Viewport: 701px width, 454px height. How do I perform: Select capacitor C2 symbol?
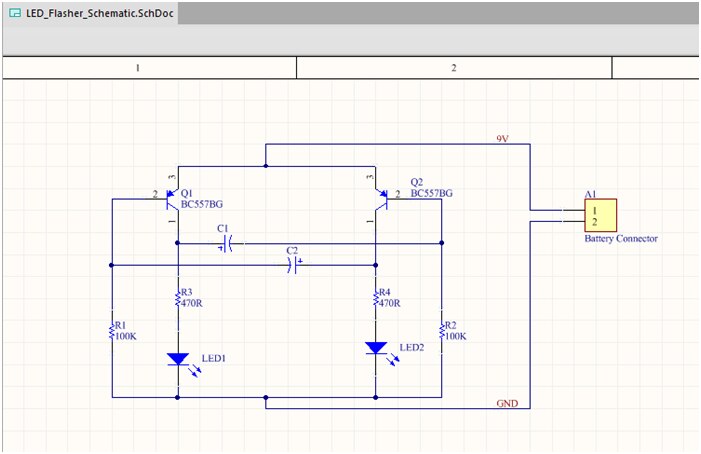pos(295,265)
